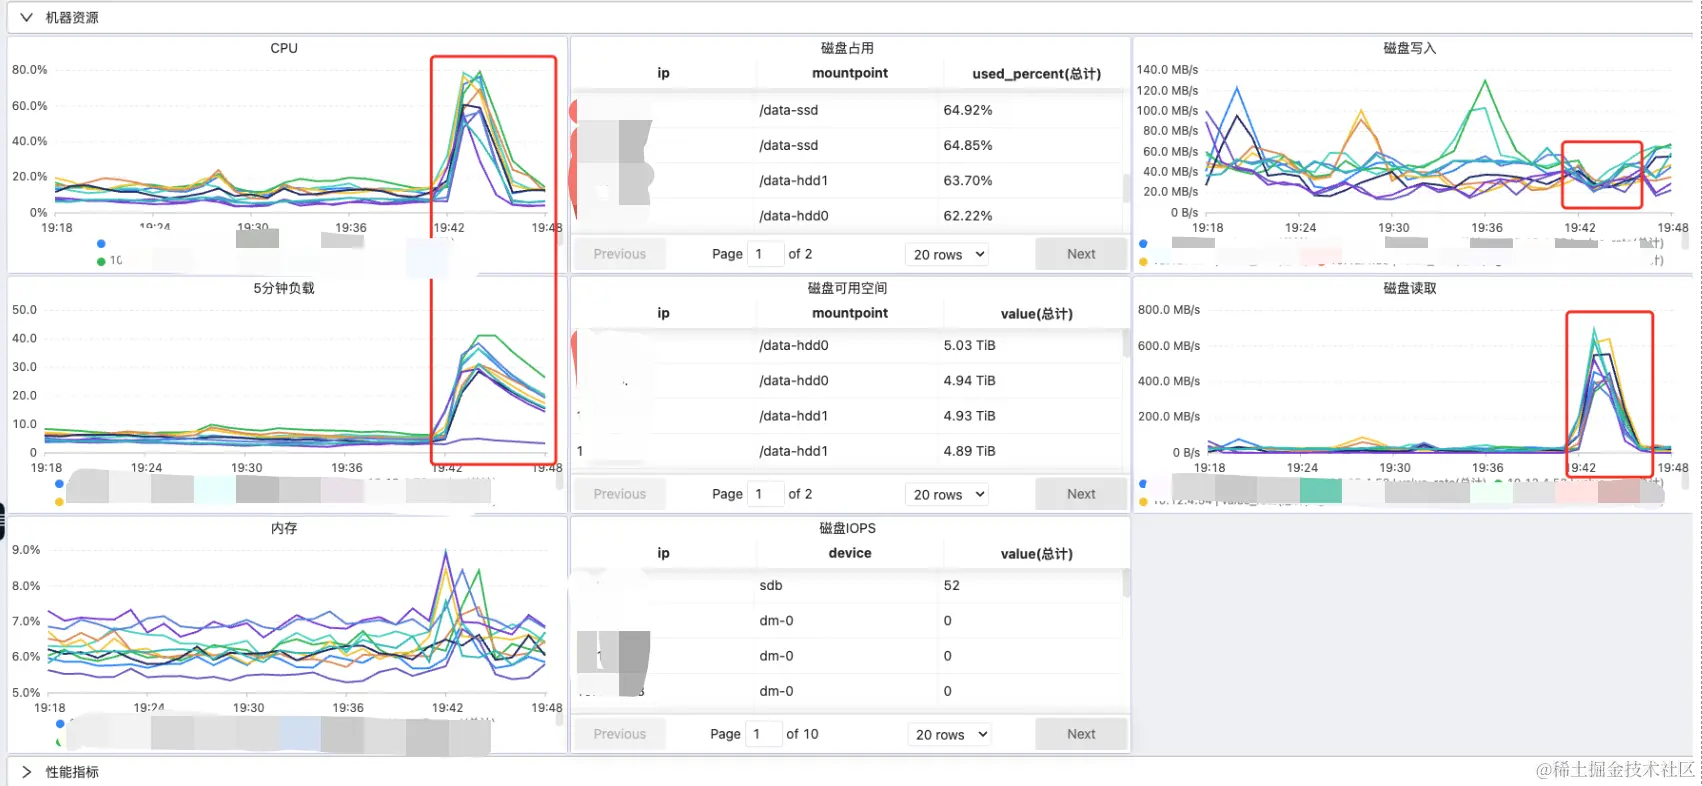Image resolution: width=1702 pixels, height=786 pixels.
Task: Select the 64.92% used_percent cell
Action: click(968, 110)
